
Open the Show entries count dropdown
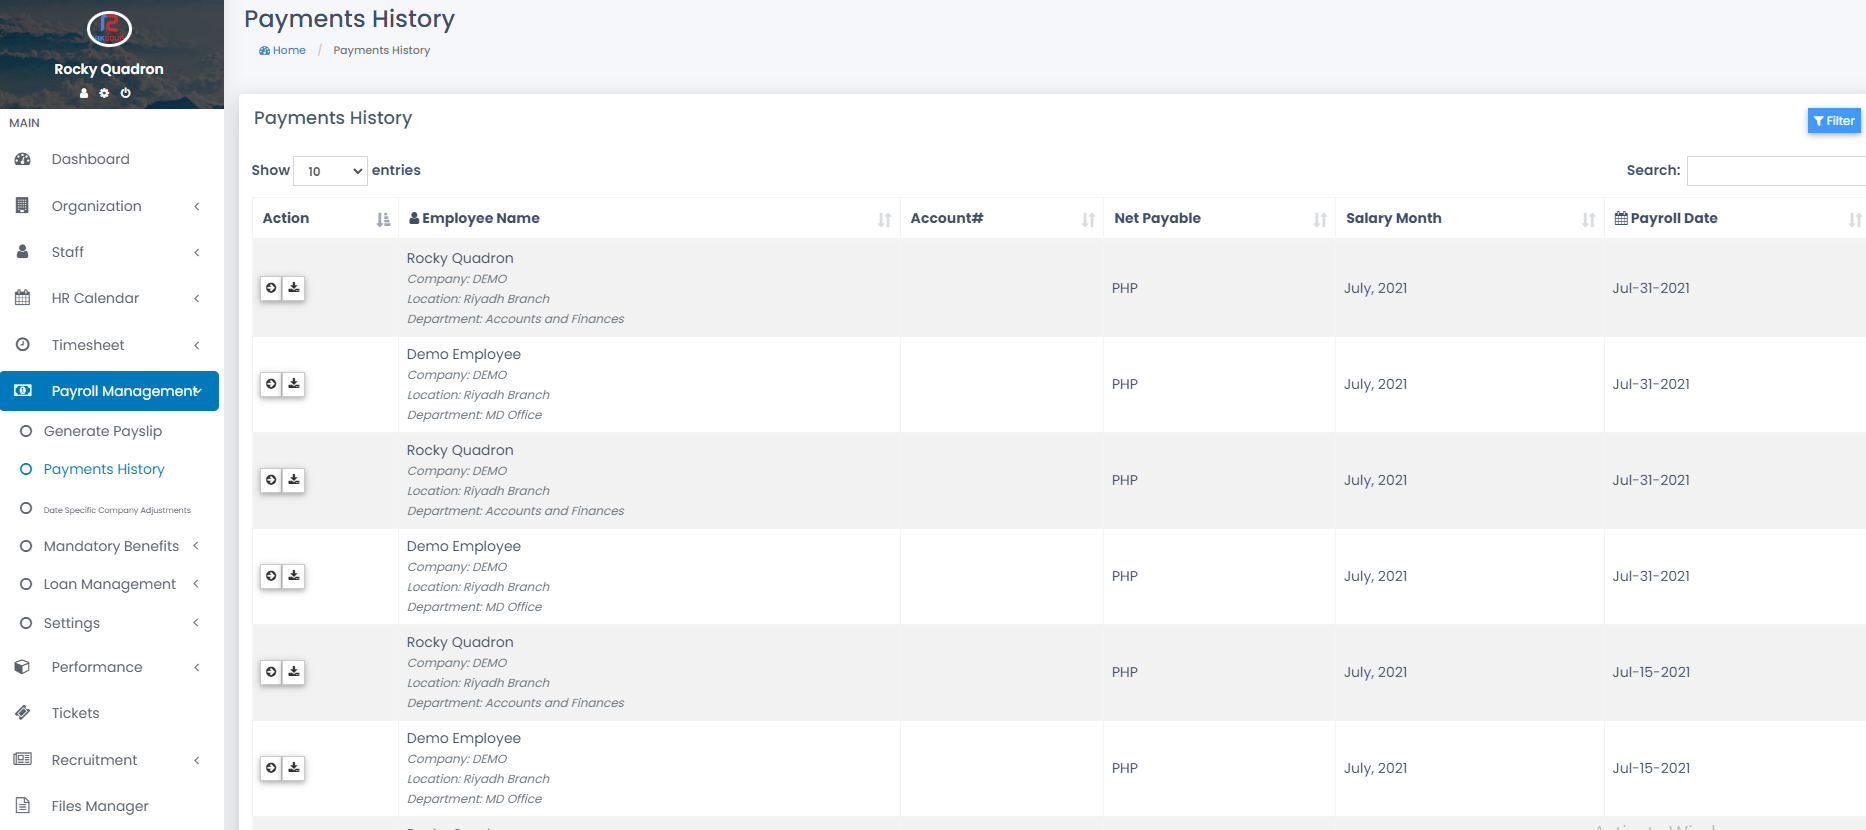tap(330, 171)
